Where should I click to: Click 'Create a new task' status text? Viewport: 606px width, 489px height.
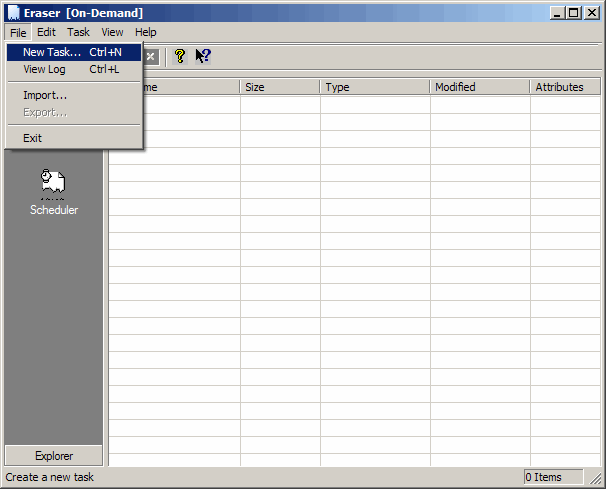(x=49, y=477)
